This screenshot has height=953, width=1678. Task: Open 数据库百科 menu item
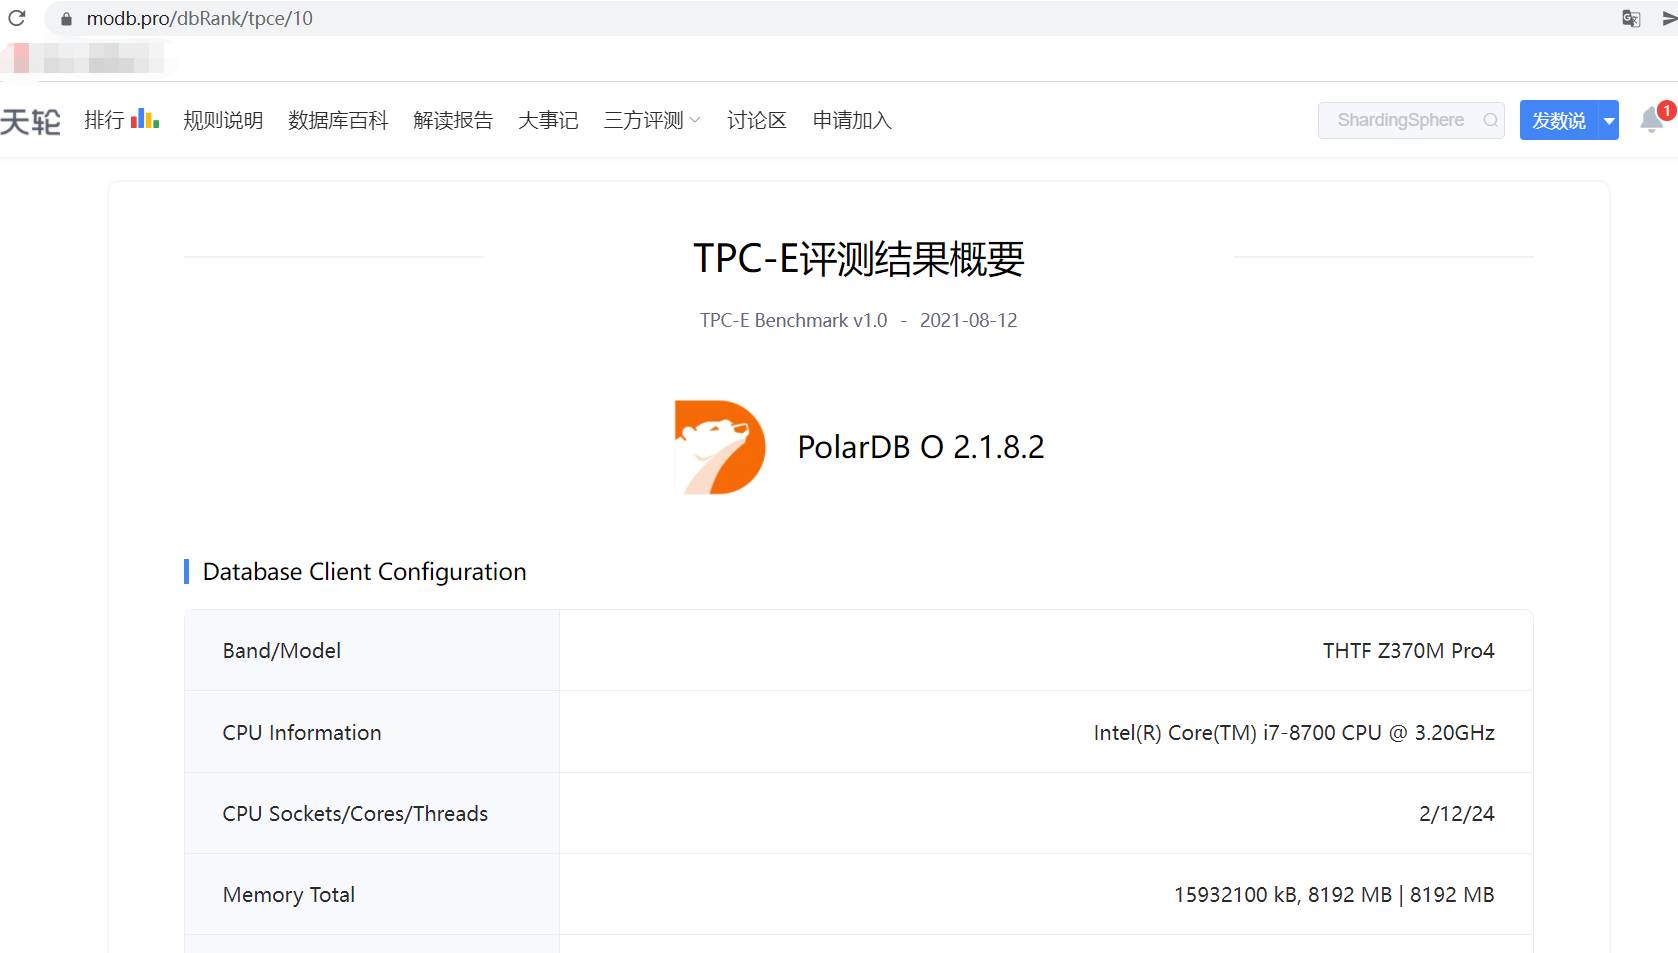pos(338,120)
